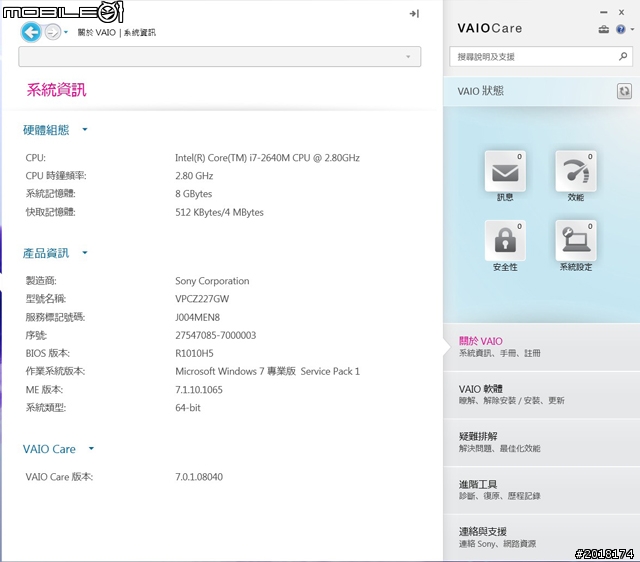
Task: Click the 2.80 GHz clock speed value
Action: pyautogui.click(x=194, y=176)
